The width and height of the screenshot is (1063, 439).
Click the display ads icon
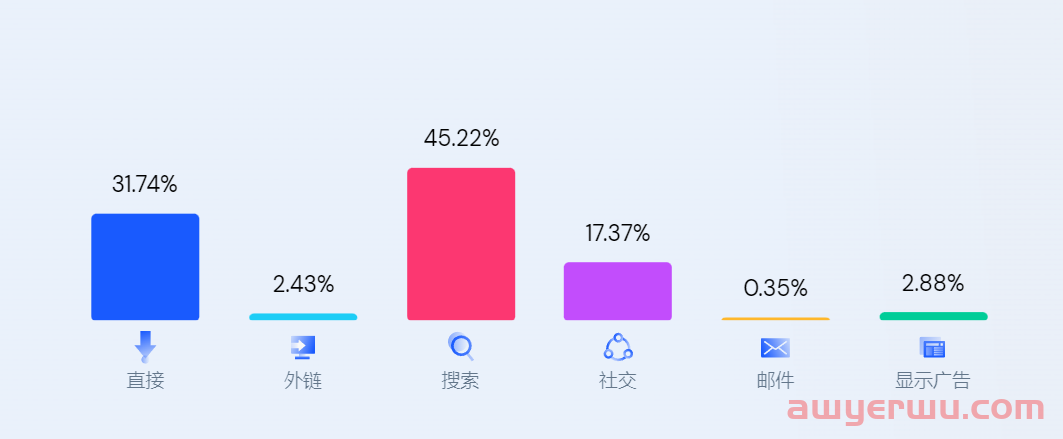click(x=932, y=347)
